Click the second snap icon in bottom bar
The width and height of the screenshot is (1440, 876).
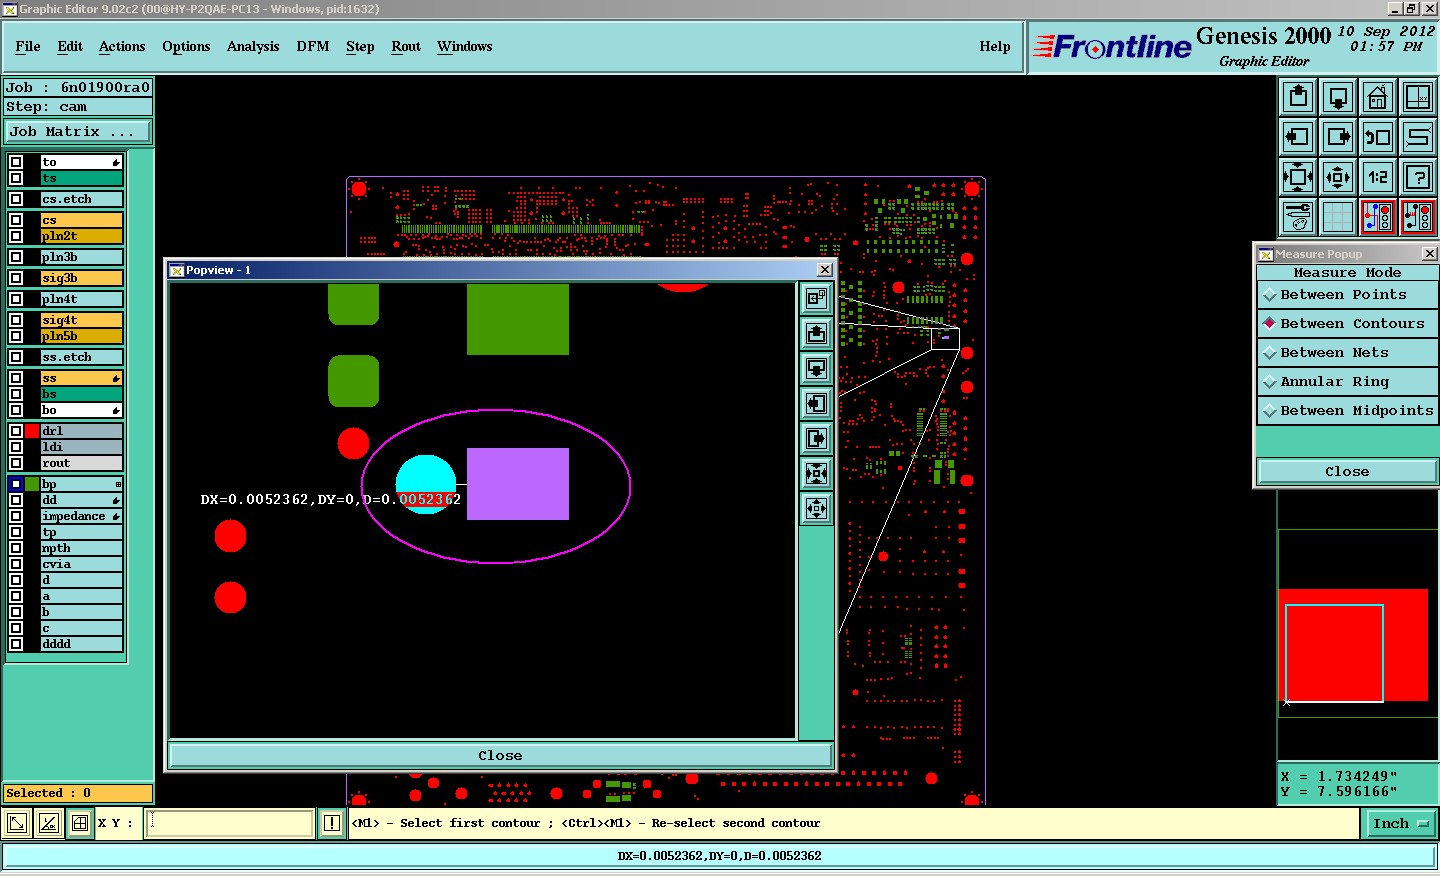coord(49,823)
